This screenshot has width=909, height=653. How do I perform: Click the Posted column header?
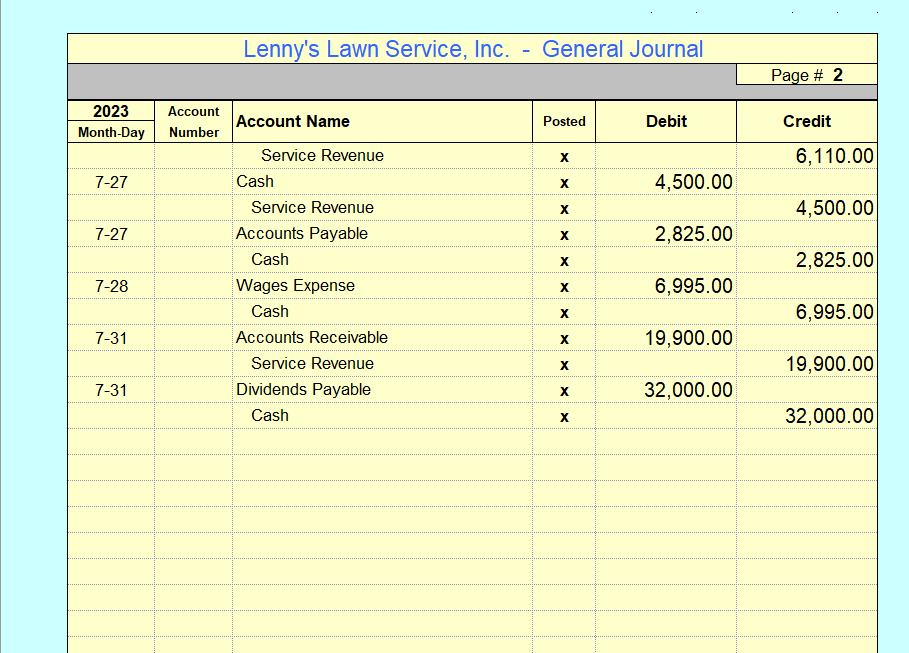[564, 121]
